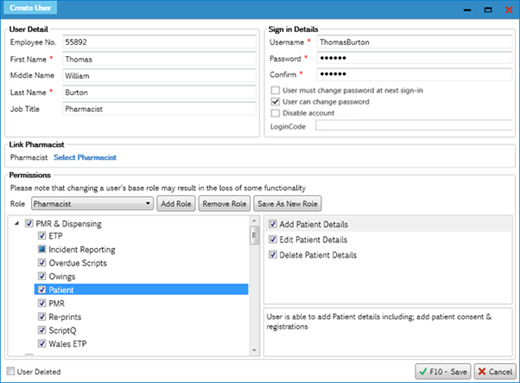Tick 'User must change password at next sign-in'
This screenshot has width=520, height=383.
(275, 90)
